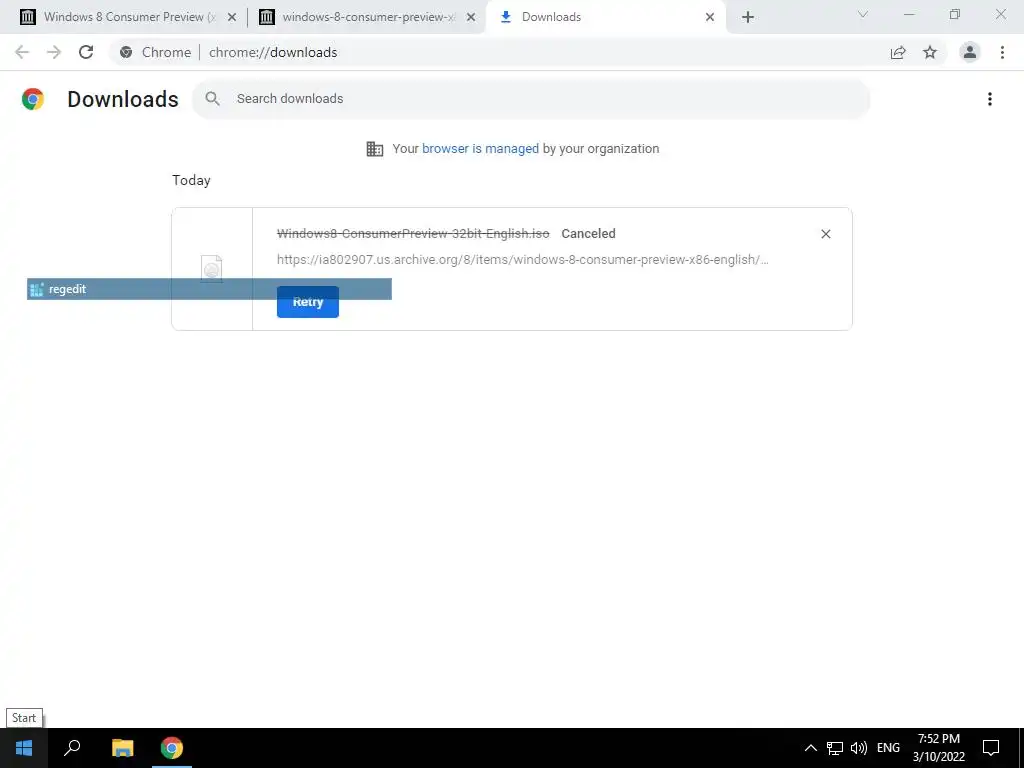Open the Windows Start menu

click(x=24, y=748)
